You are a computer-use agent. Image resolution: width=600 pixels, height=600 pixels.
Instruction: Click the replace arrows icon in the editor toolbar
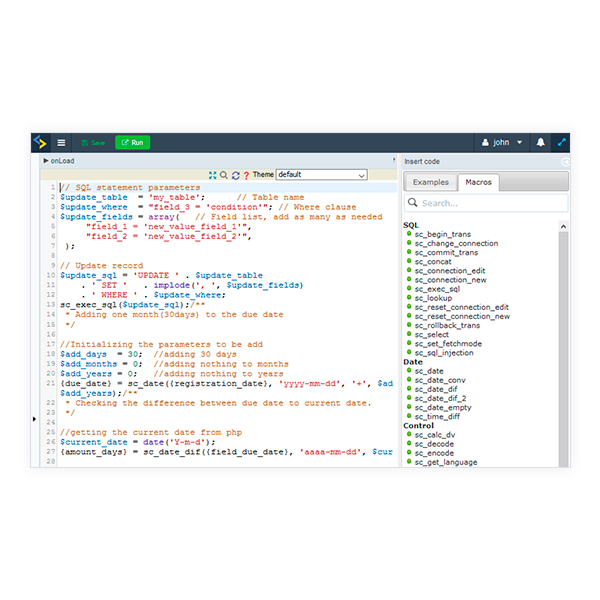(x=235, y=175)
